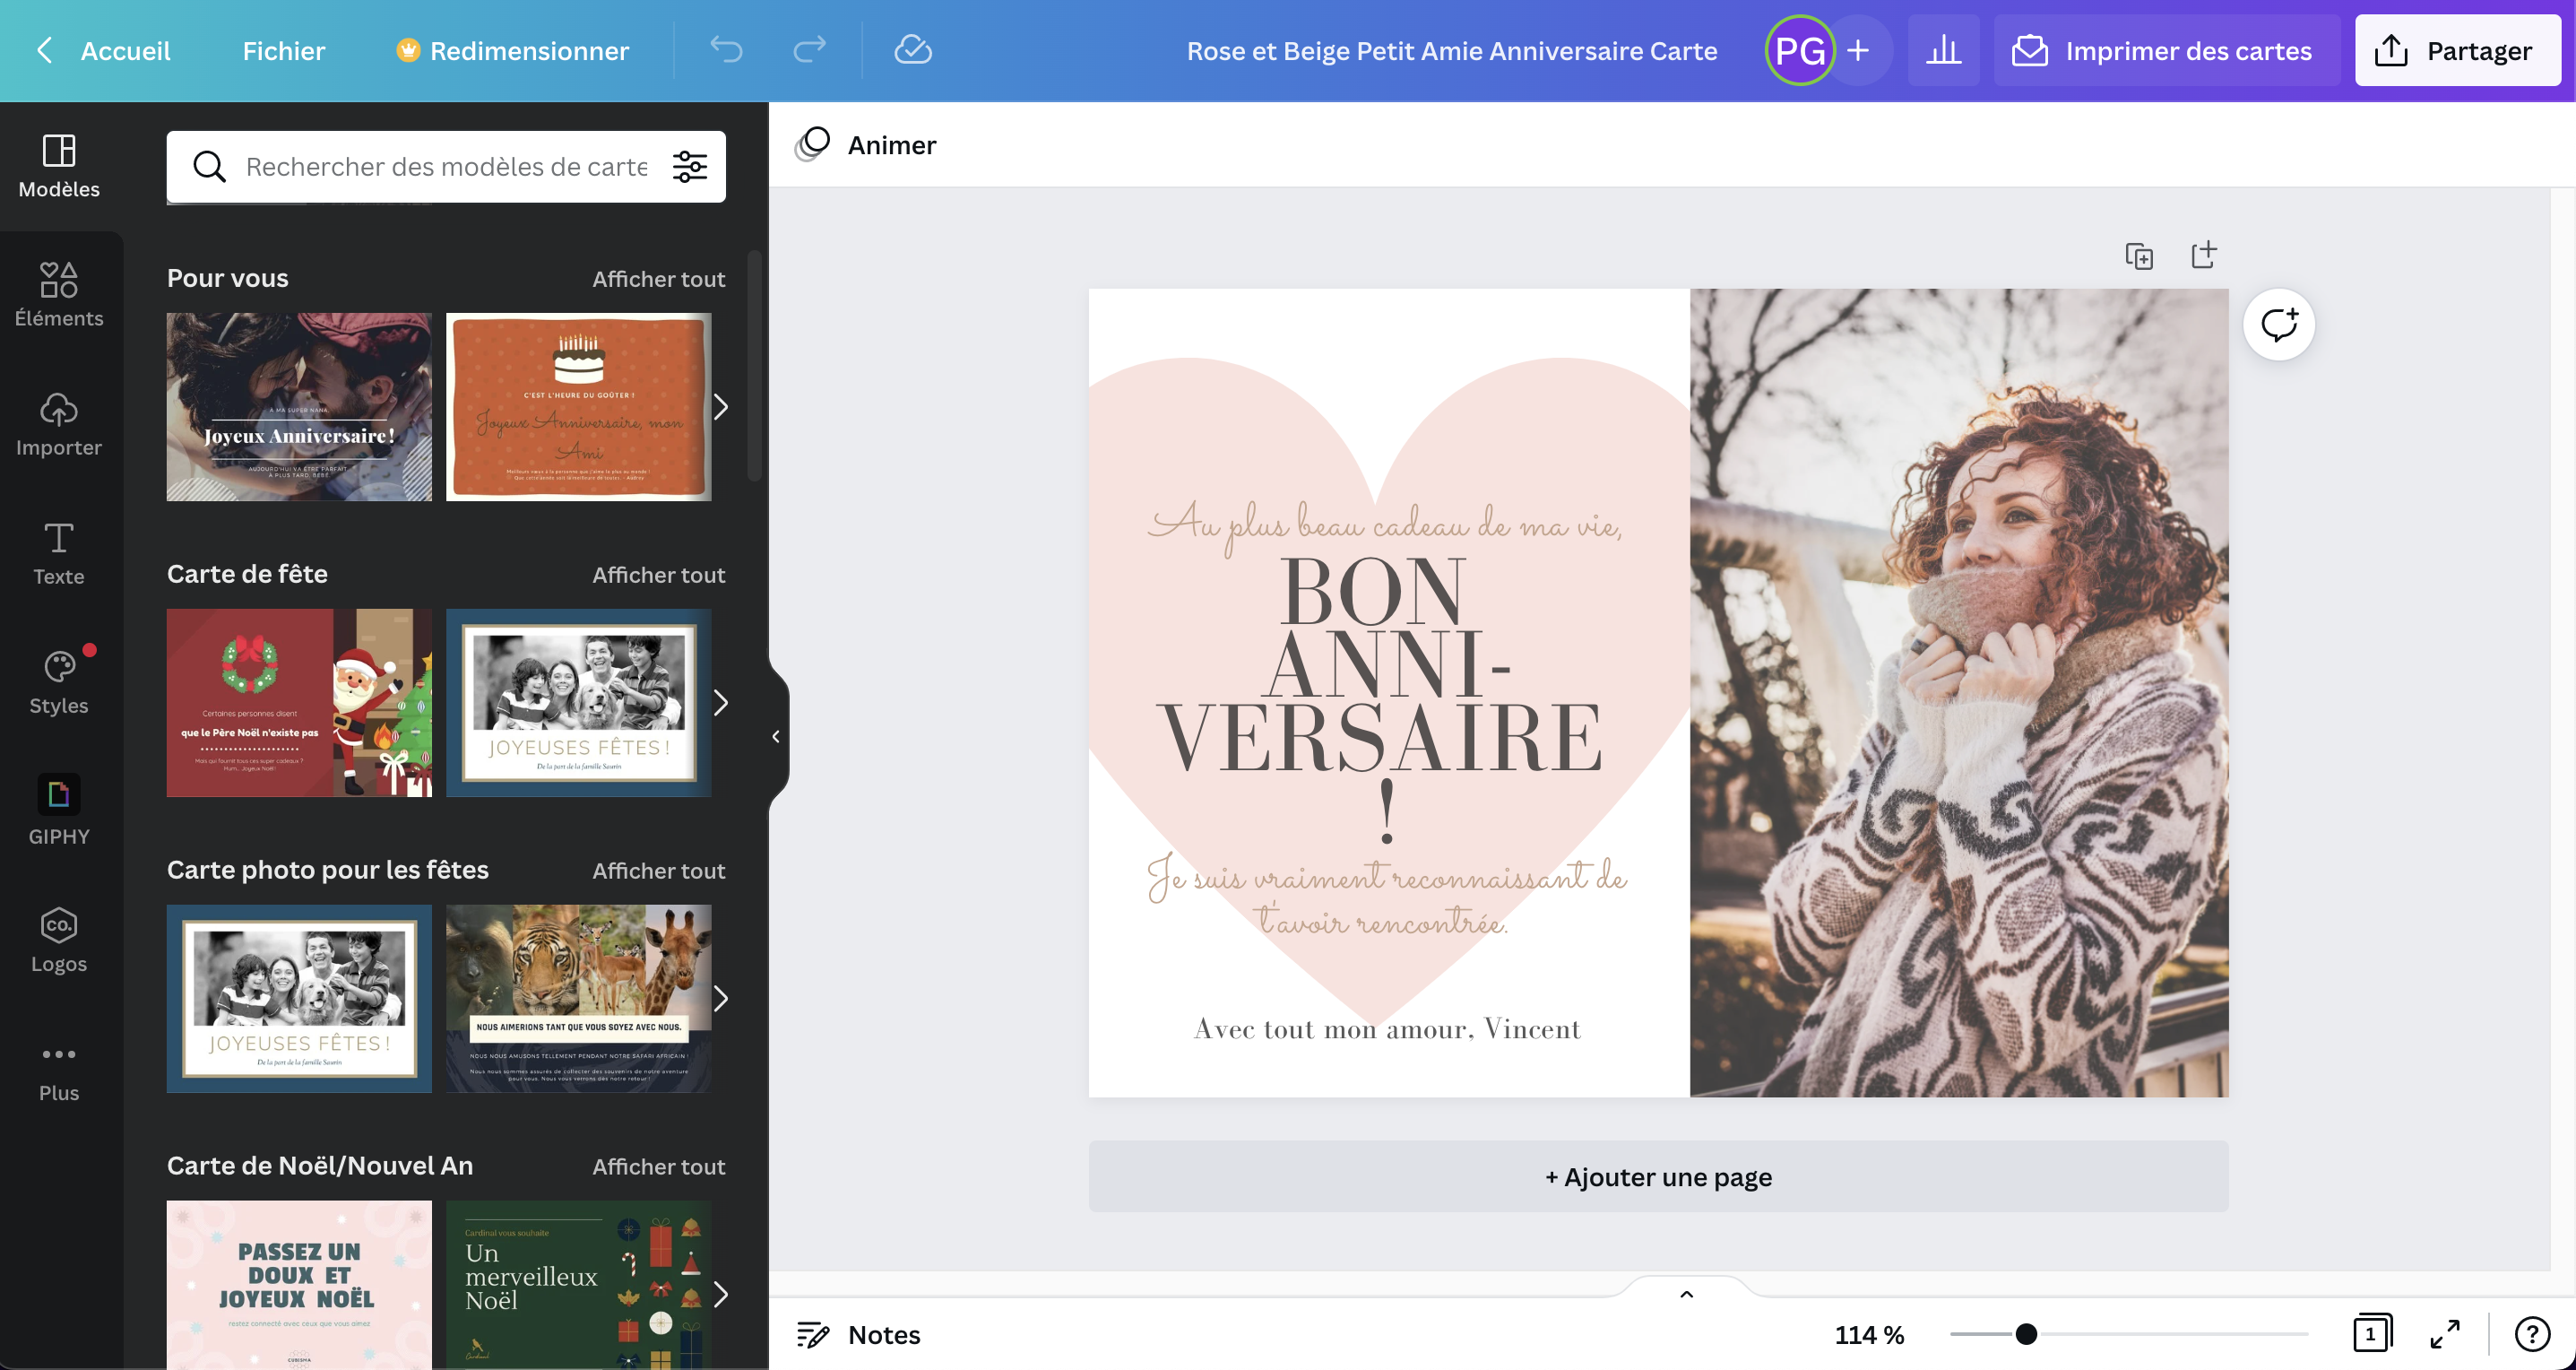Expand Carte de Noël row with arrow
The height and width of the screenshot is (1370, 2576).
[x=721, y=1295]
